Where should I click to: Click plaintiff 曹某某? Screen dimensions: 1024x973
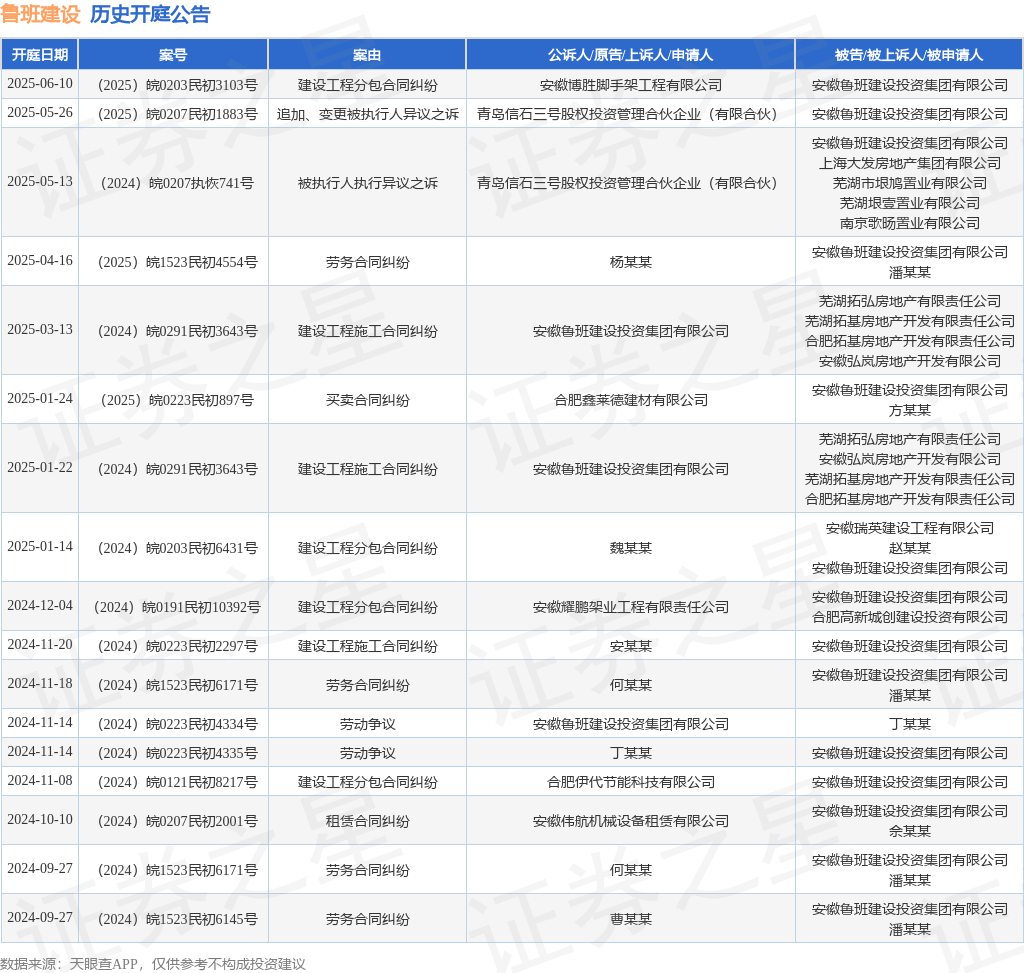(x=631, y=919)
